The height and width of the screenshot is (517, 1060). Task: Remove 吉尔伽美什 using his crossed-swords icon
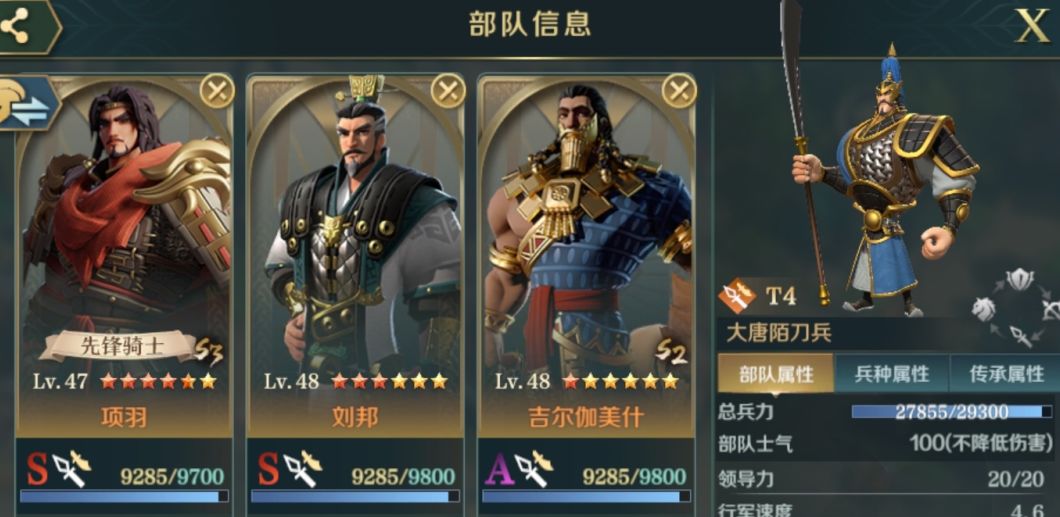(x=679, y=91)
